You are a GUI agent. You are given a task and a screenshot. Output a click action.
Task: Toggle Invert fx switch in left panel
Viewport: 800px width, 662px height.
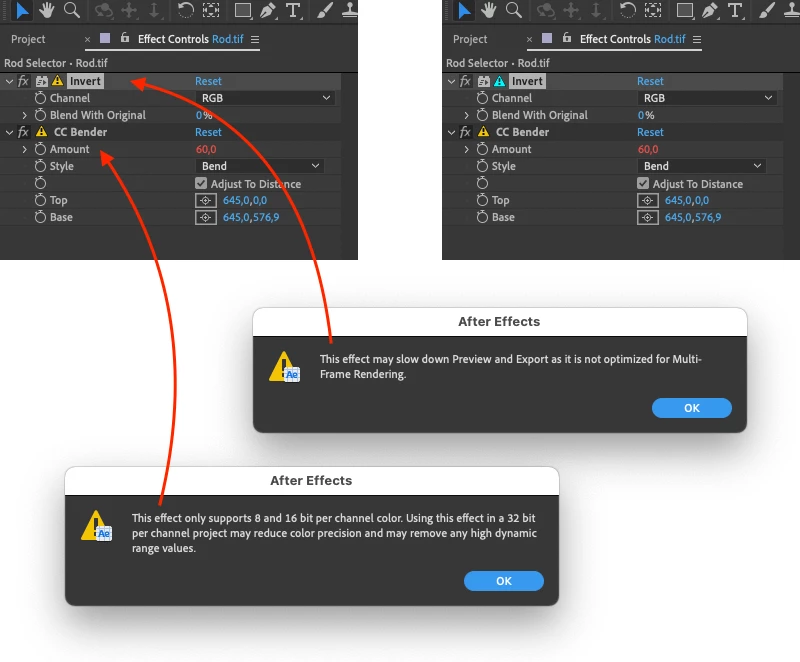23,81
